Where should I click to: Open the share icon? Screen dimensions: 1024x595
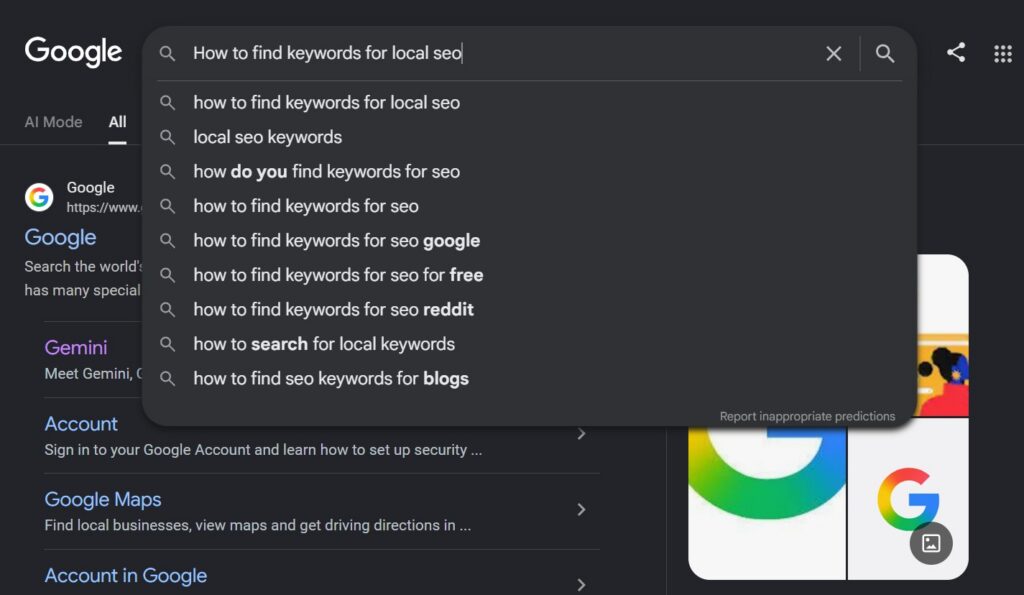pyautogui.click(x=956, y=52)
